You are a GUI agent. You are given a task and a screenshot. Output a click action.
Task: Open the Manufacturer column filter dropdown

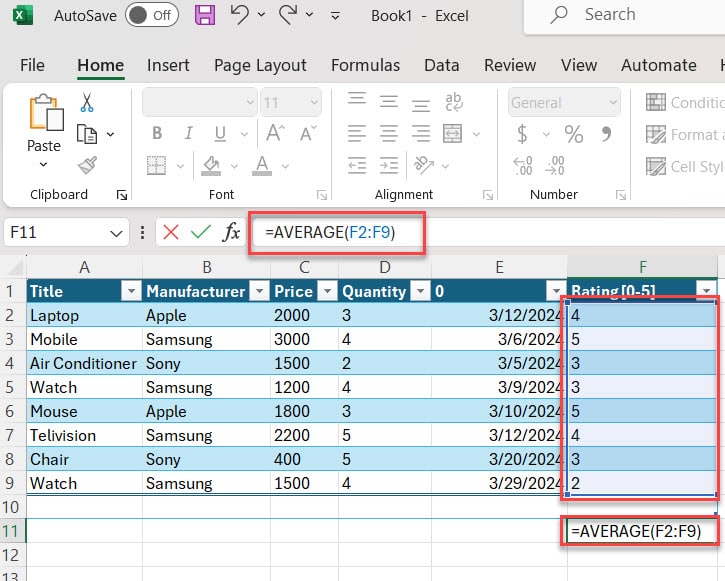coord(259,291)
